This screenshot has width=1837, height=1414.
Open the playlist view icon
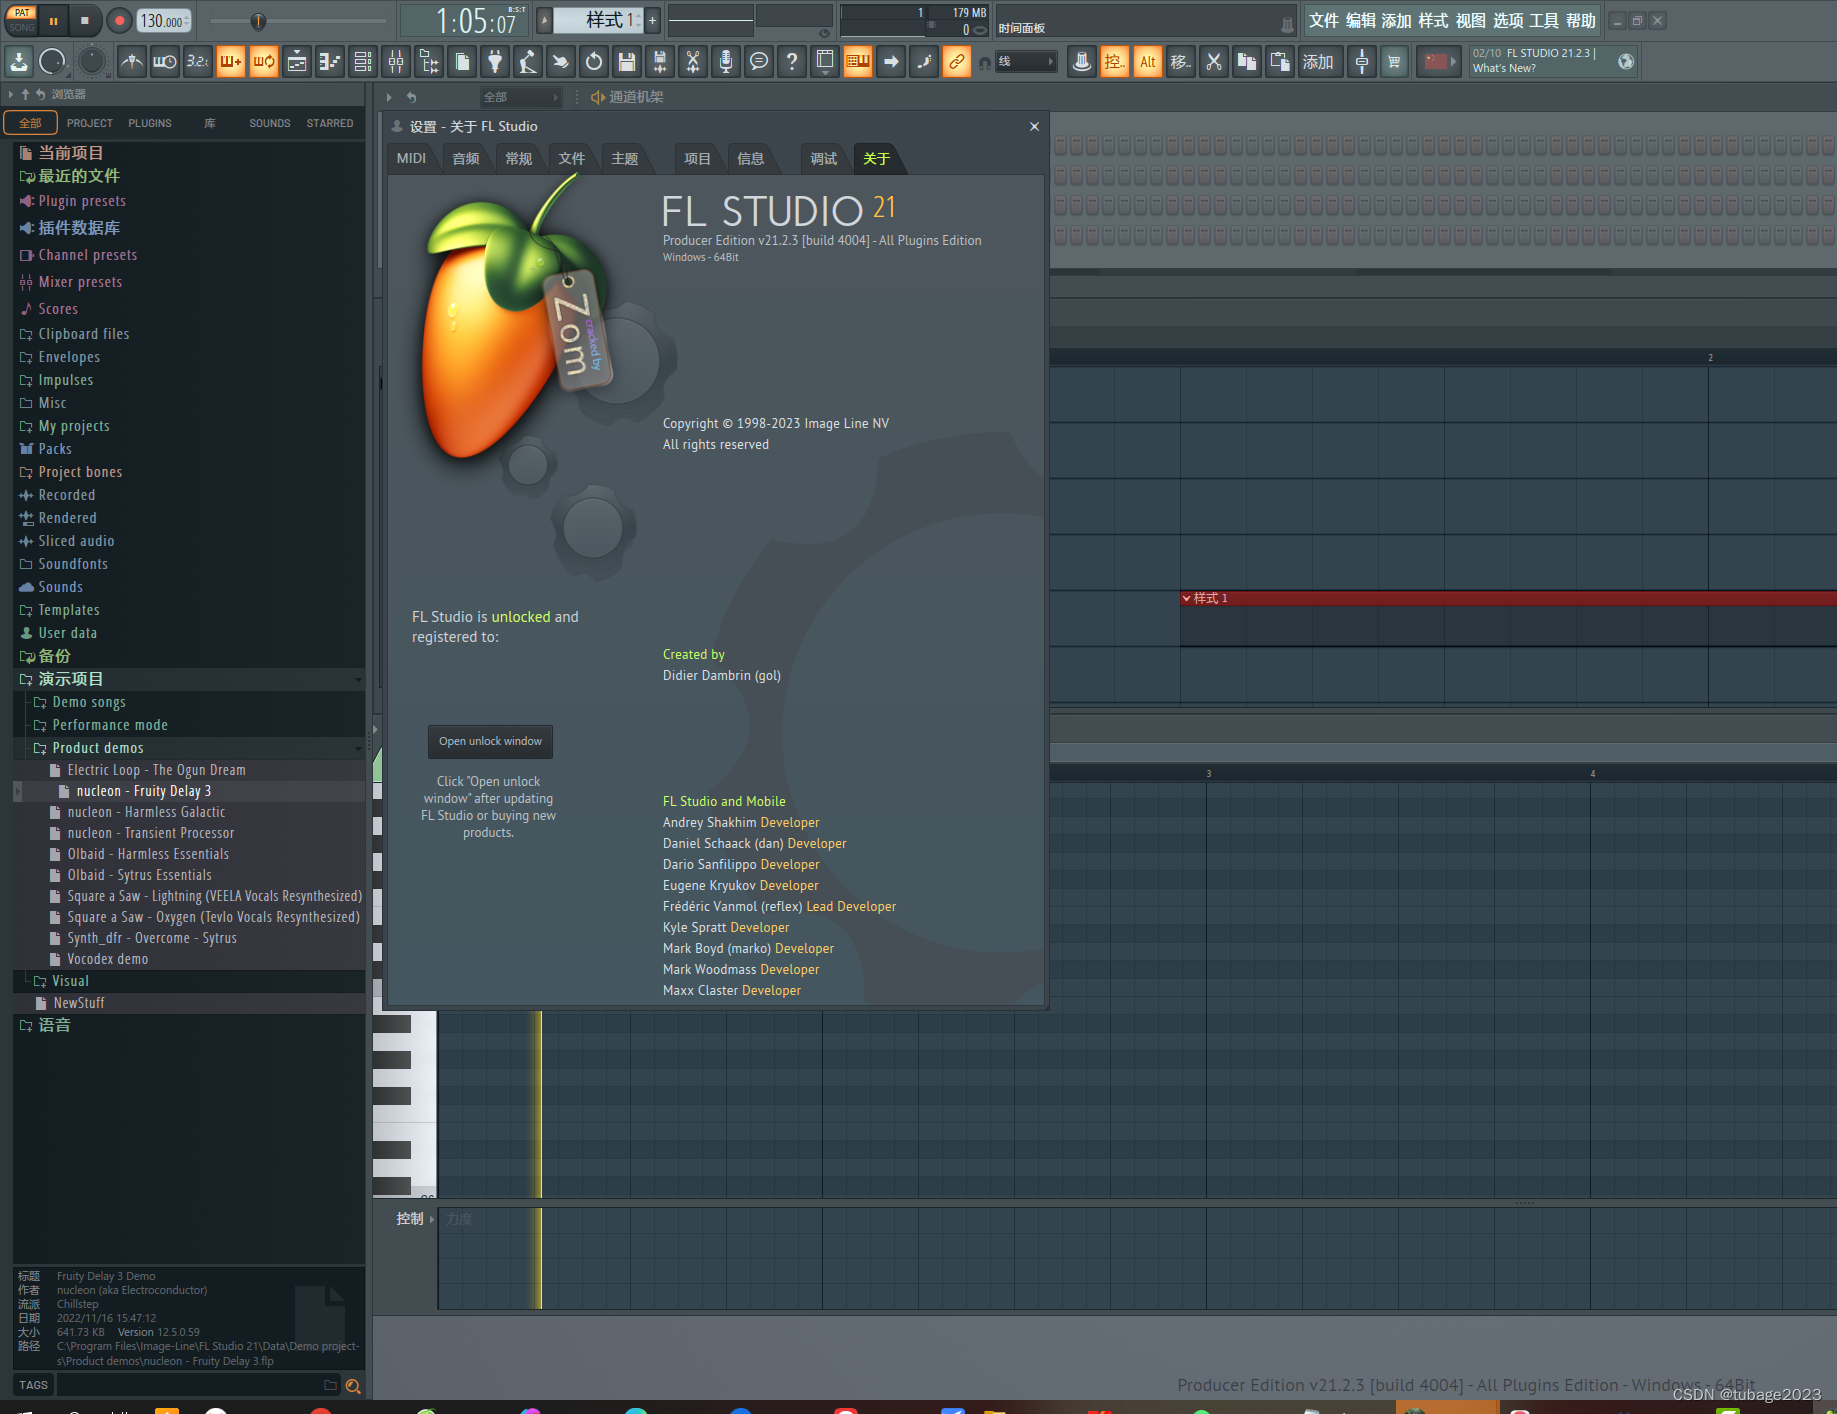pyautogui.click(x=297, y=62)
